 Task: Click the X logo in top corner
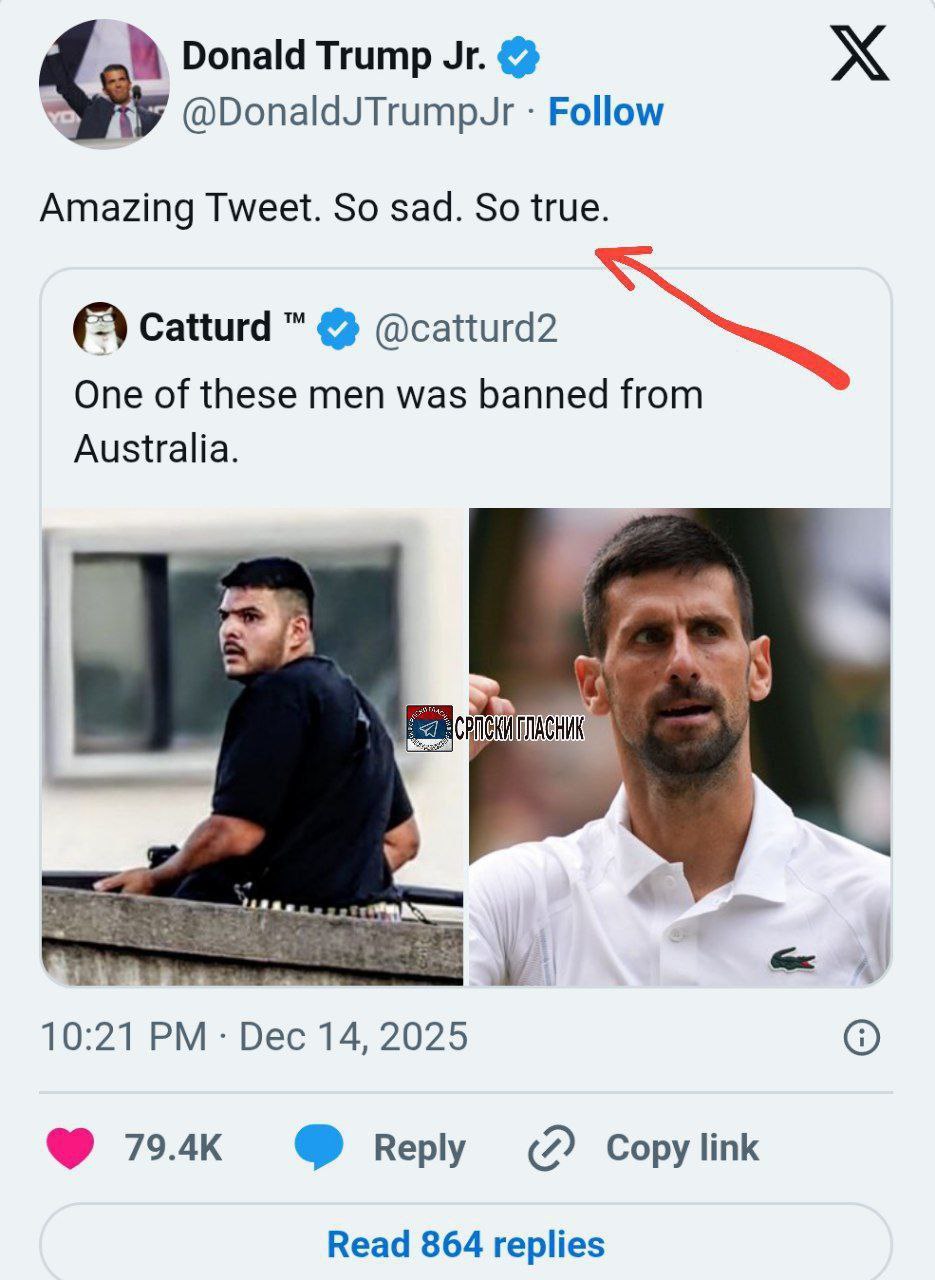859,54
